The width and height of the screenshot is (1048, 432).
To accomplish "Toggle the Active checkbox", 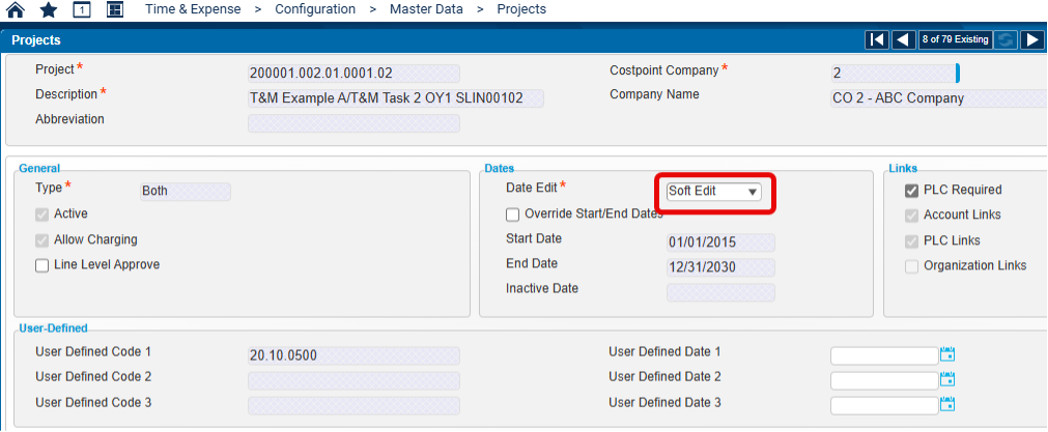I will tap(42, 215).
